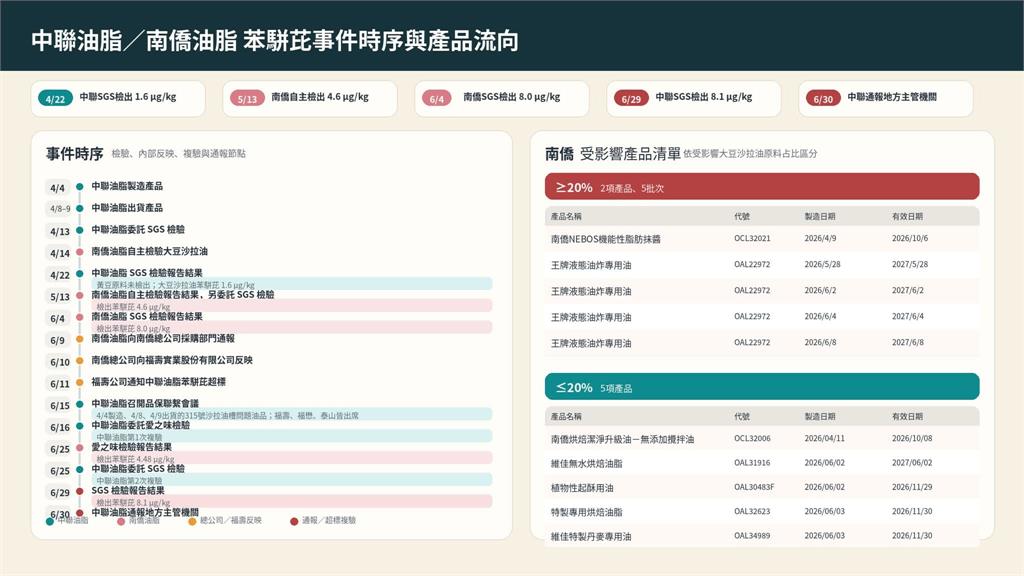Image resolution: width=1024 pixels, height=576 pixels.
Task: Select timeline entry 南僑油脂自主檢驗大豆沙拉油
Action: tap(150, 251)
